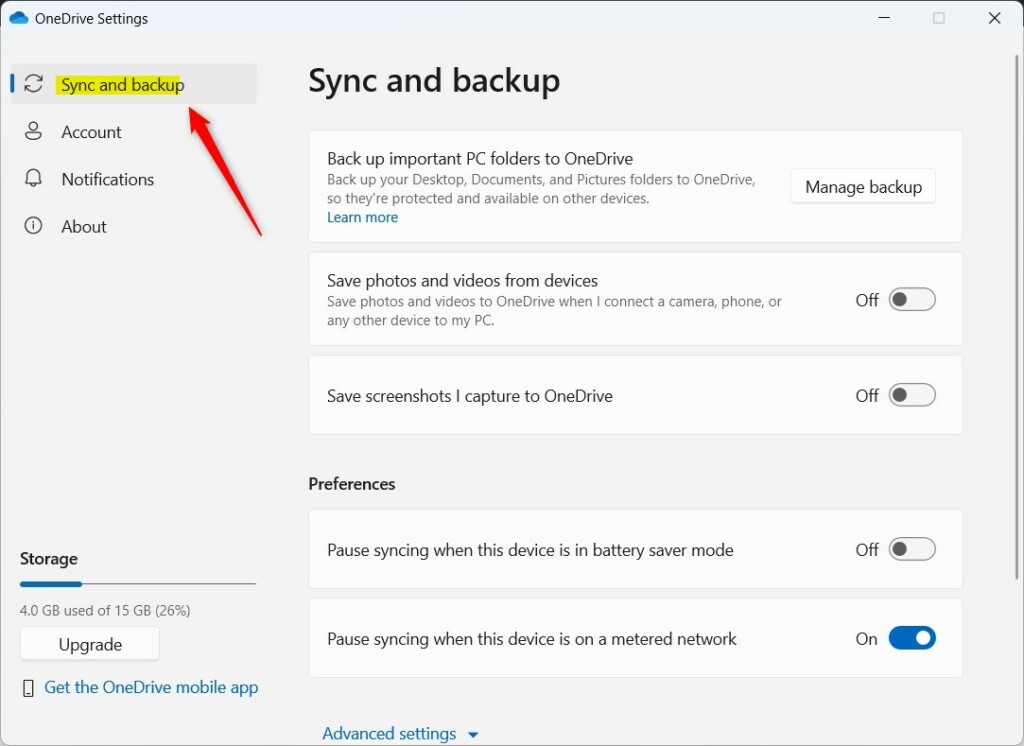This screenshot has width=1024, height=746.
Task: Expand Advanced settings
Action: [x=400, y=734]
